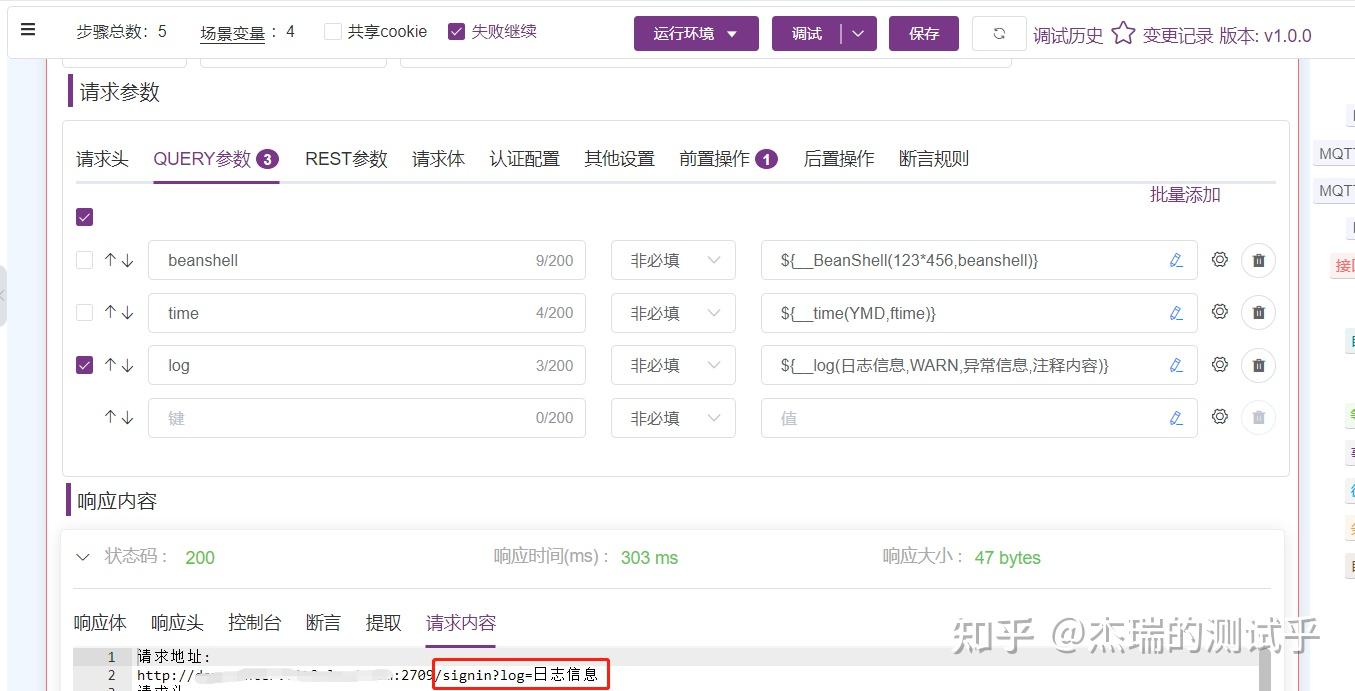Delete the time parameter row
This screenshot has height=691, width=1355.
click(x=1258, y=313)
